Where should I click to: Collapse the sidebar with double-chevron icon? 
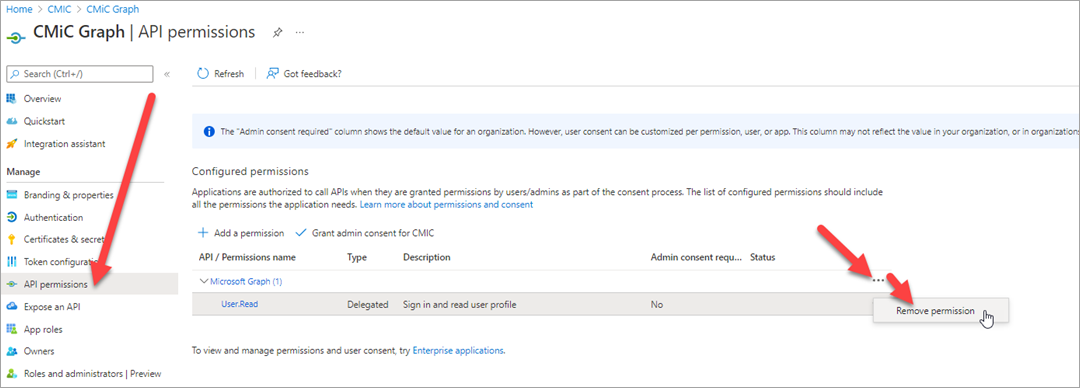(x=167, y=74)
